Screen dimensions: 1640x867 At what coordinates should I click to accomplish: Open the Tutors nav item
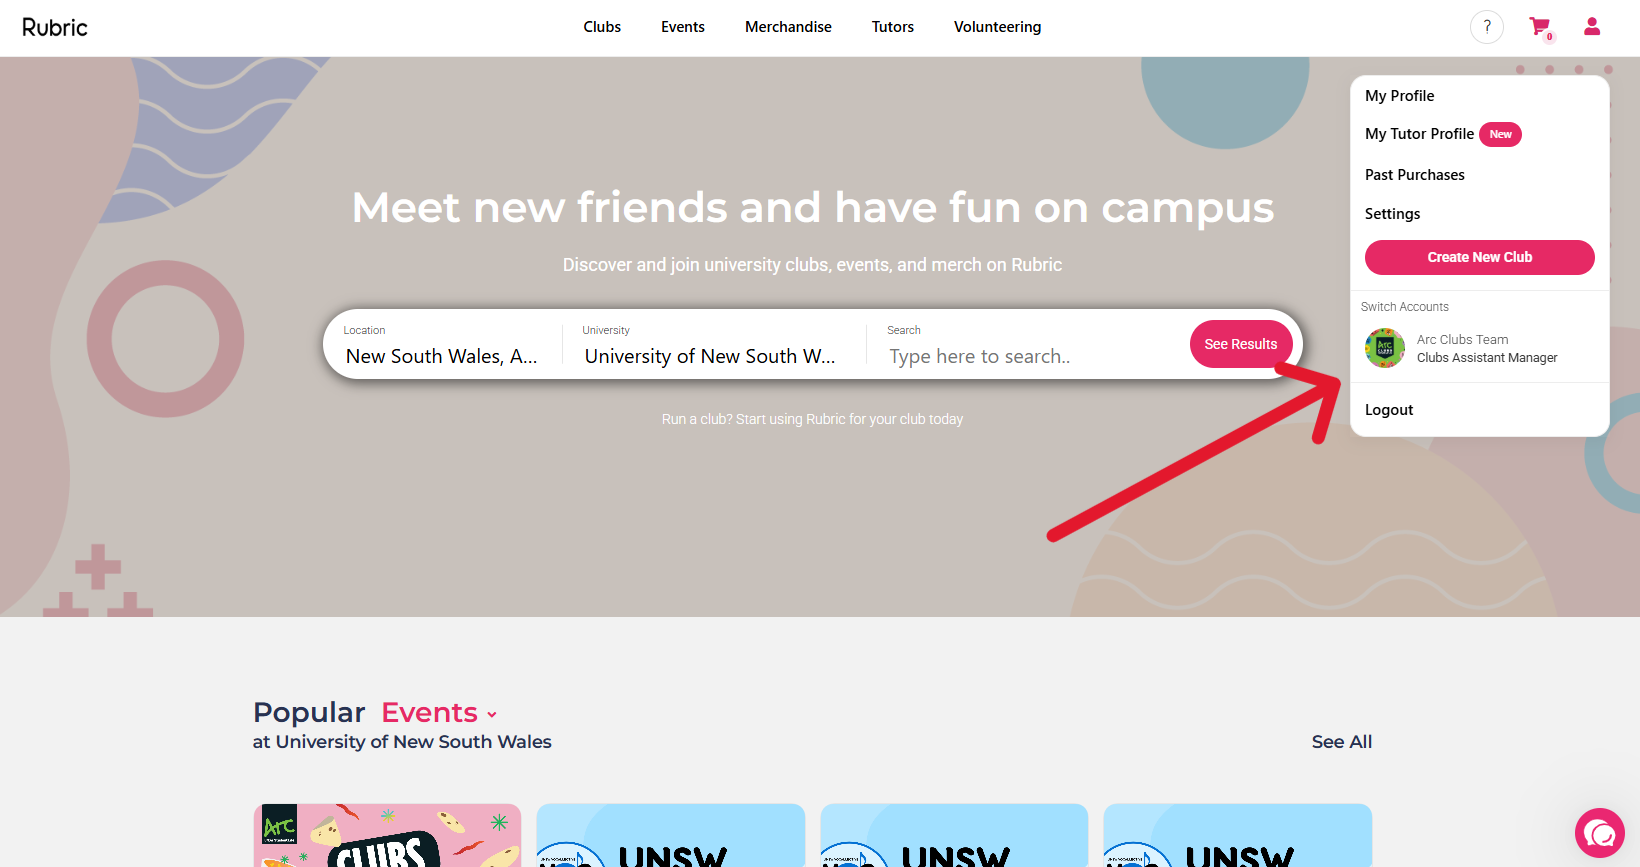pos(893,27)
